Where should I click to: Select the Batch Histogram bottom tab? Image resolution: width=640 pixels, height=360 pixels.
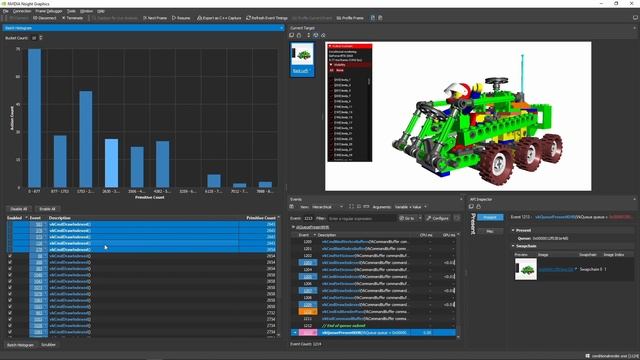(20, 345)
